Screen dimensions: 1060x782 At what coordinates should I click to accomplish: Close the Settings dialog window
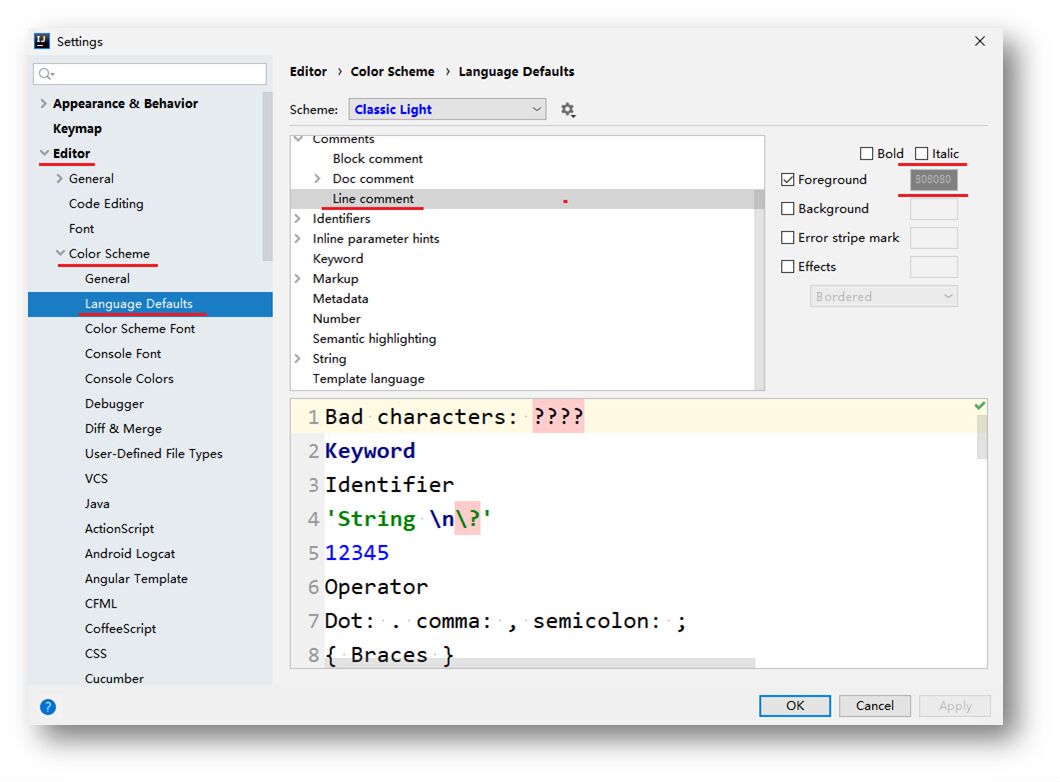click(980, 41)
